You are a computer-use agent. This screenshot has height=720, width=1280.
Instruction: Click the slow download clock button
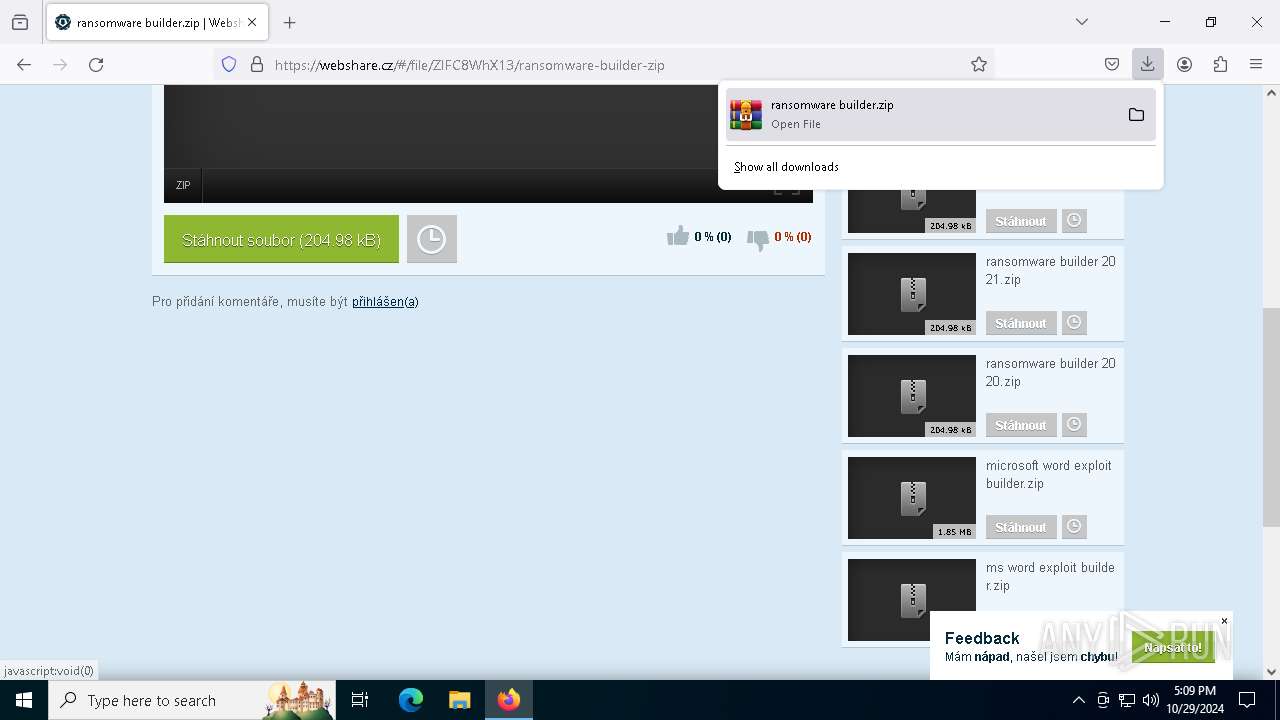pos(432,239)
